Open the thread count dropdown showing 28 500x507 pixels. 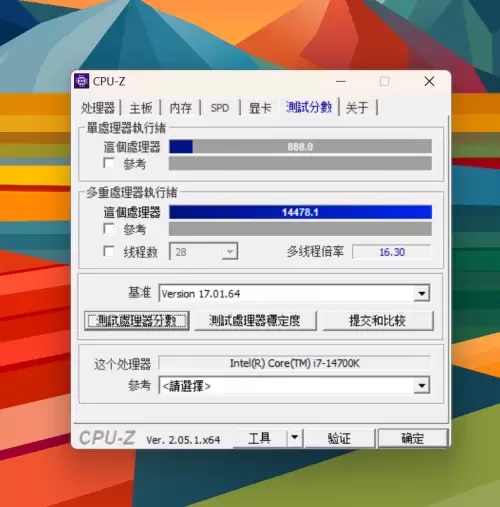[229, 252]
